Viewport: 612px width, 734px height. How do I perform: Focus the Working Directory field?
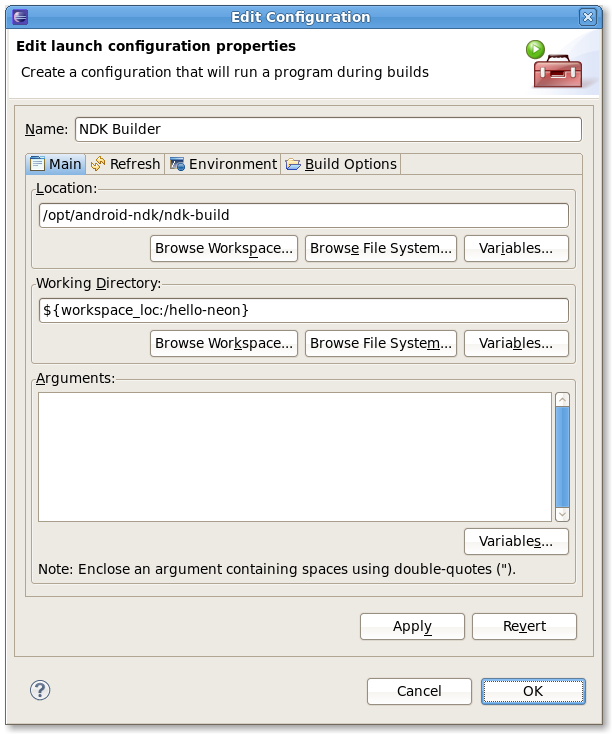pyautogui.click(x=304, y=310)
